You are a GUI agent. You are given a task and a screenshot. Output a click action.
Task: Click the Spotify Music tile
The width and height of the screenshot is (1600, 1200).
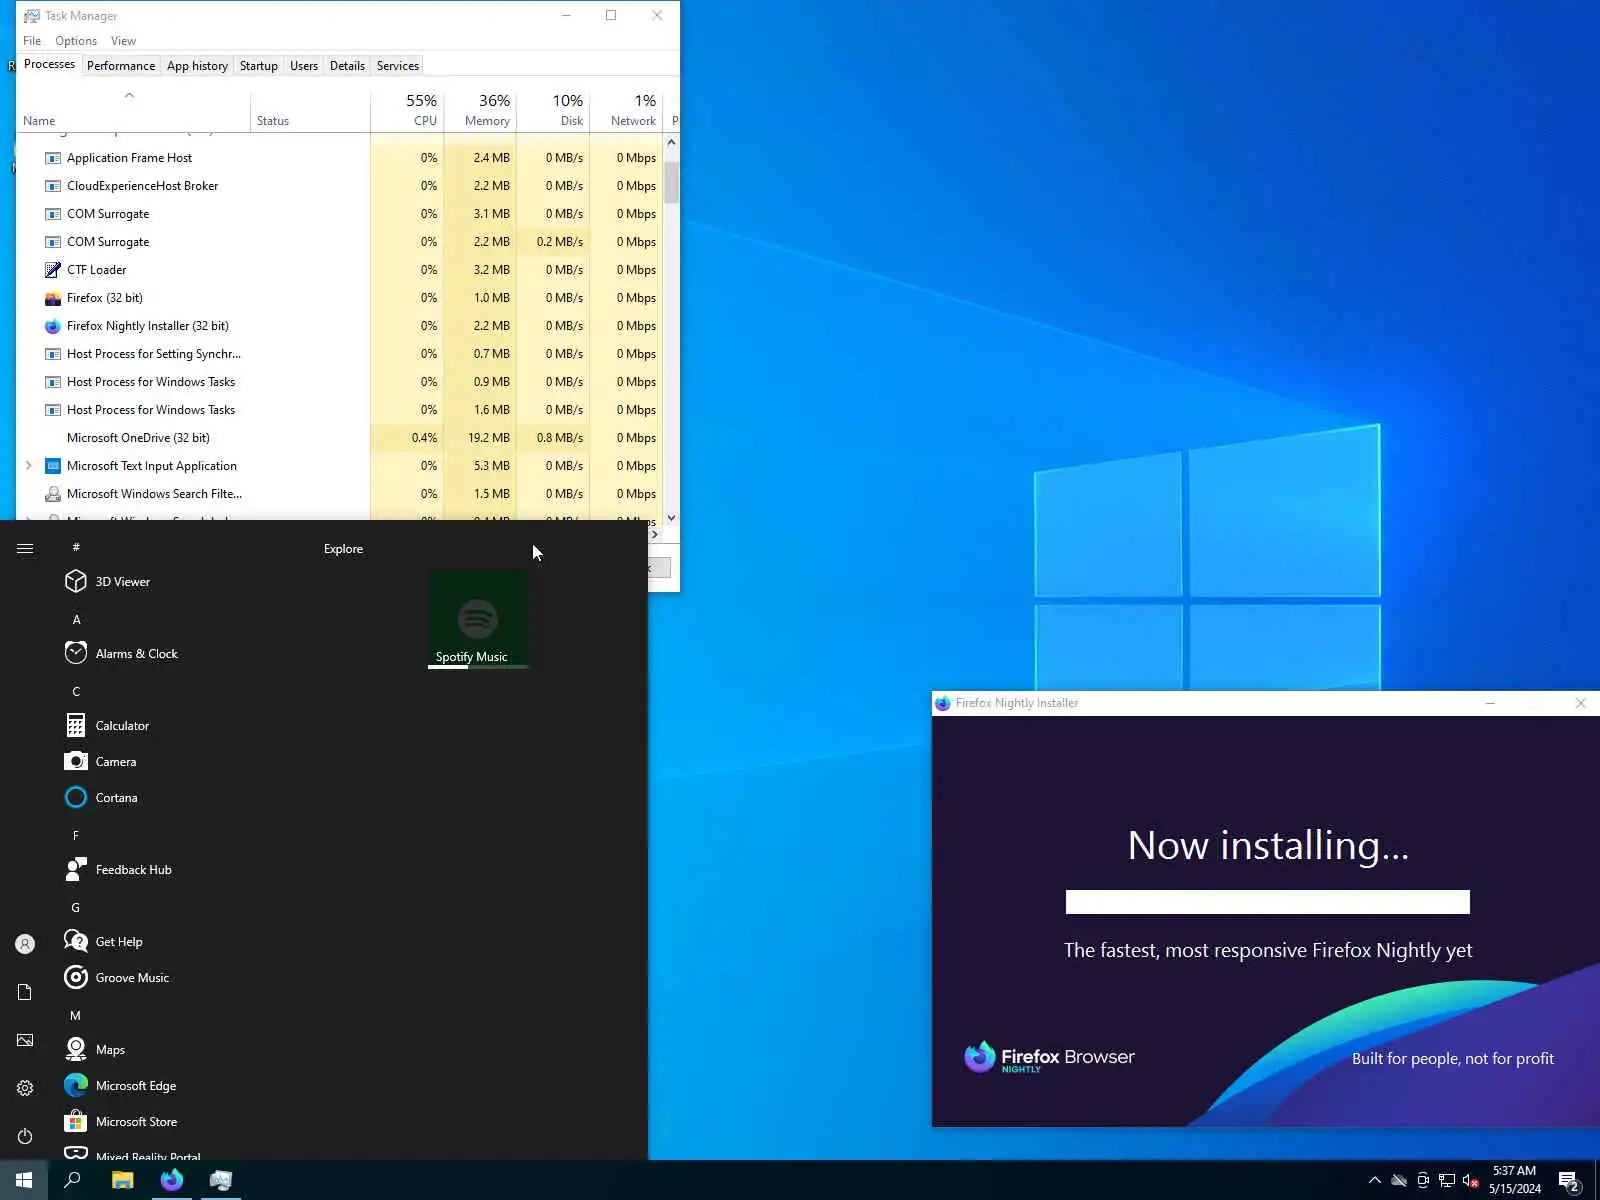[478, 619]
